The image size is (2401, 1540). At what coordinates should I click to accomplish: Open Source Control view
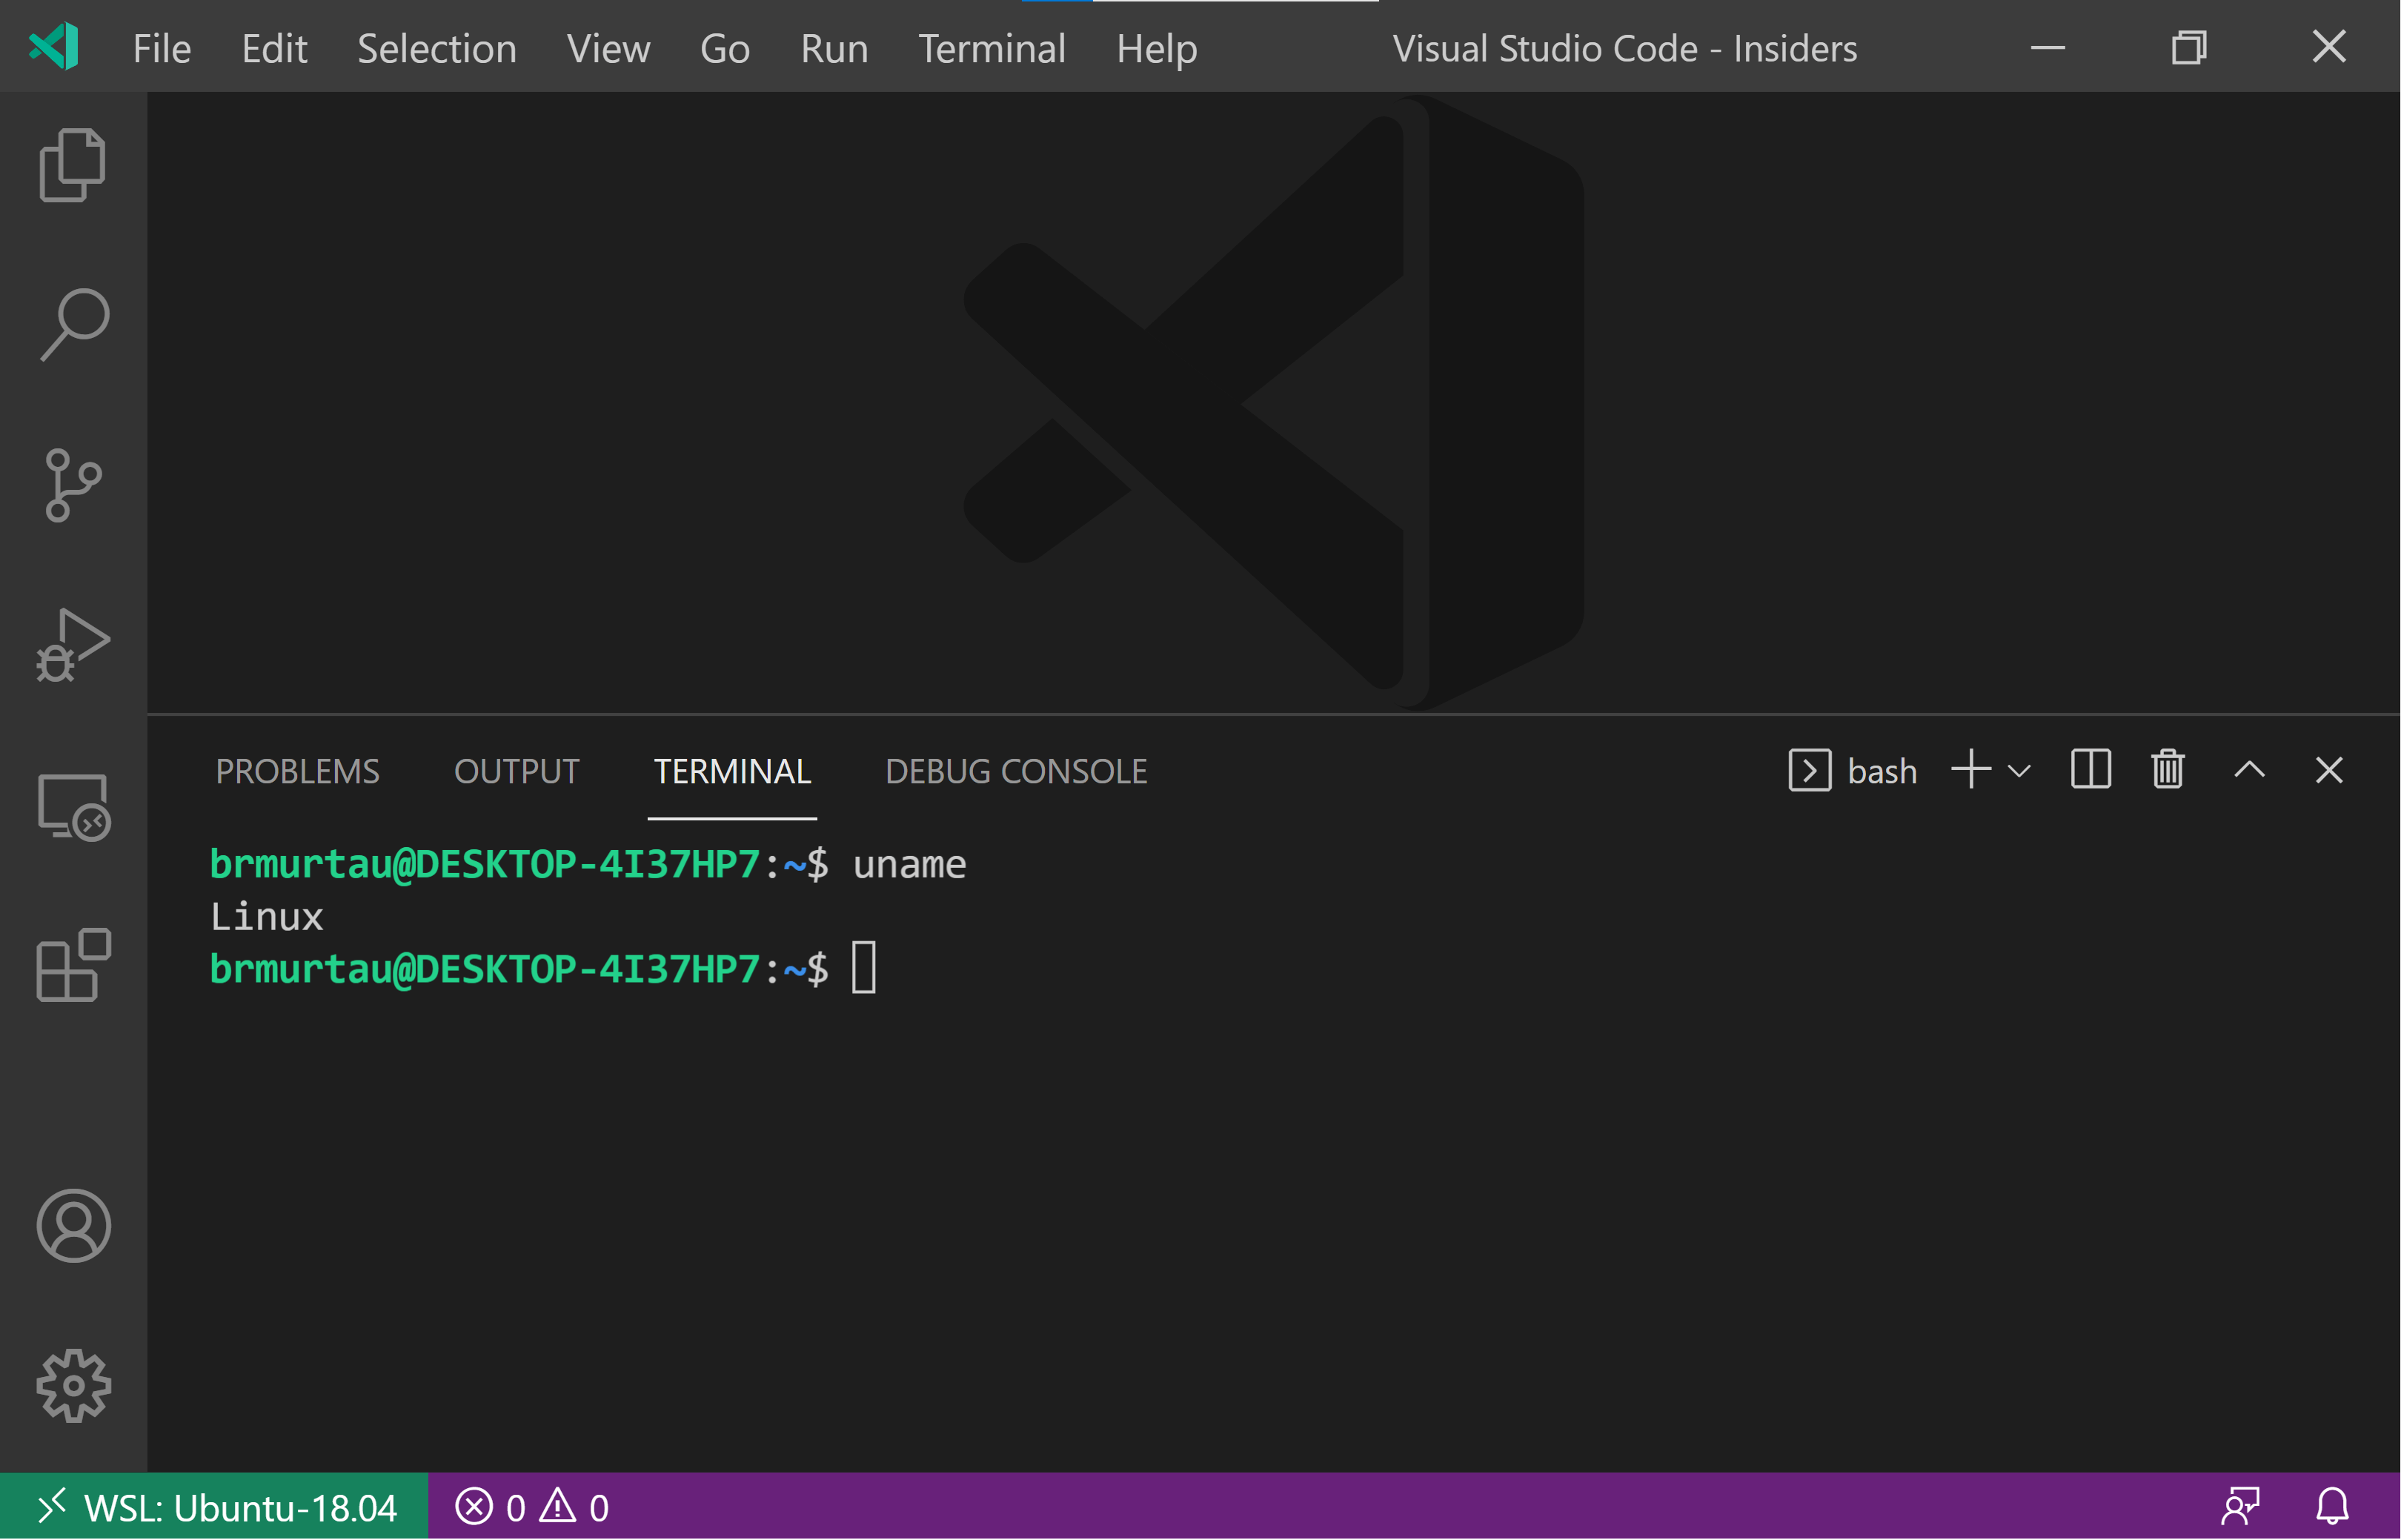coord(72,485)
